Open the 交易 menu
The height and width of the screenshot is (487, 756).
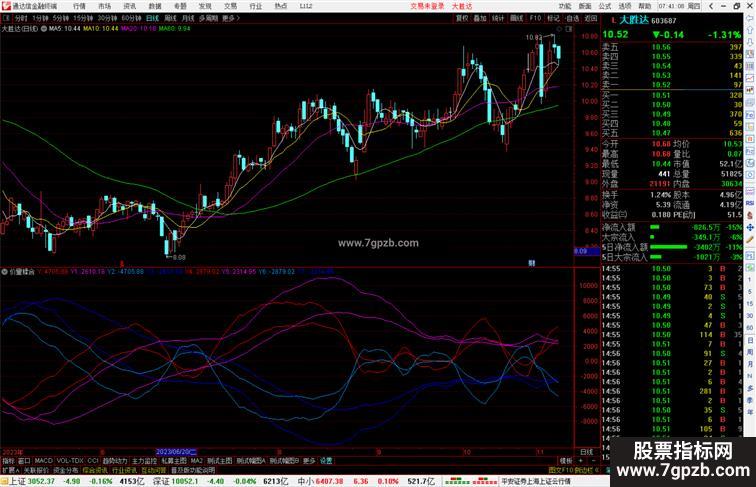[x=230, y=6]
